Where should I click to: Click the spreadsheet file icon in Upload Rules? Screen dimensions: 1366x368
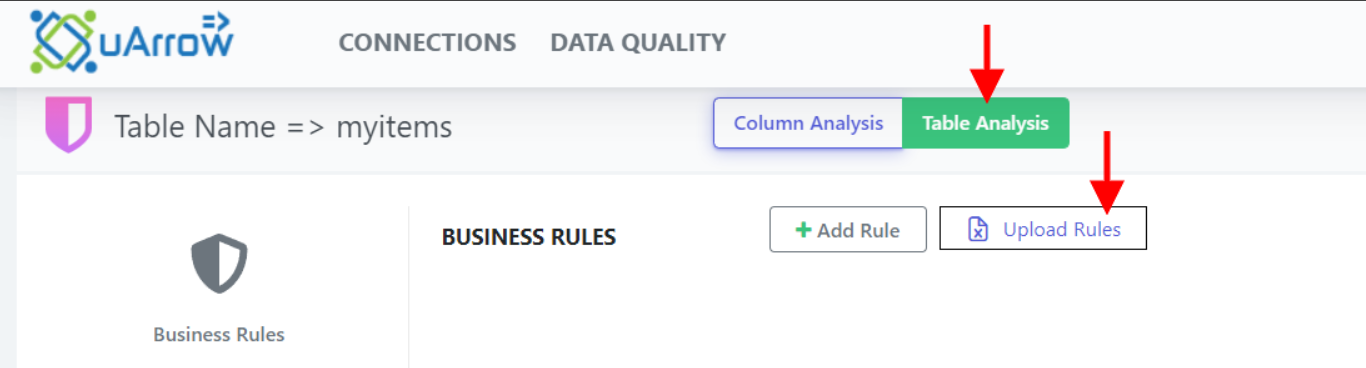pos(978,230)
